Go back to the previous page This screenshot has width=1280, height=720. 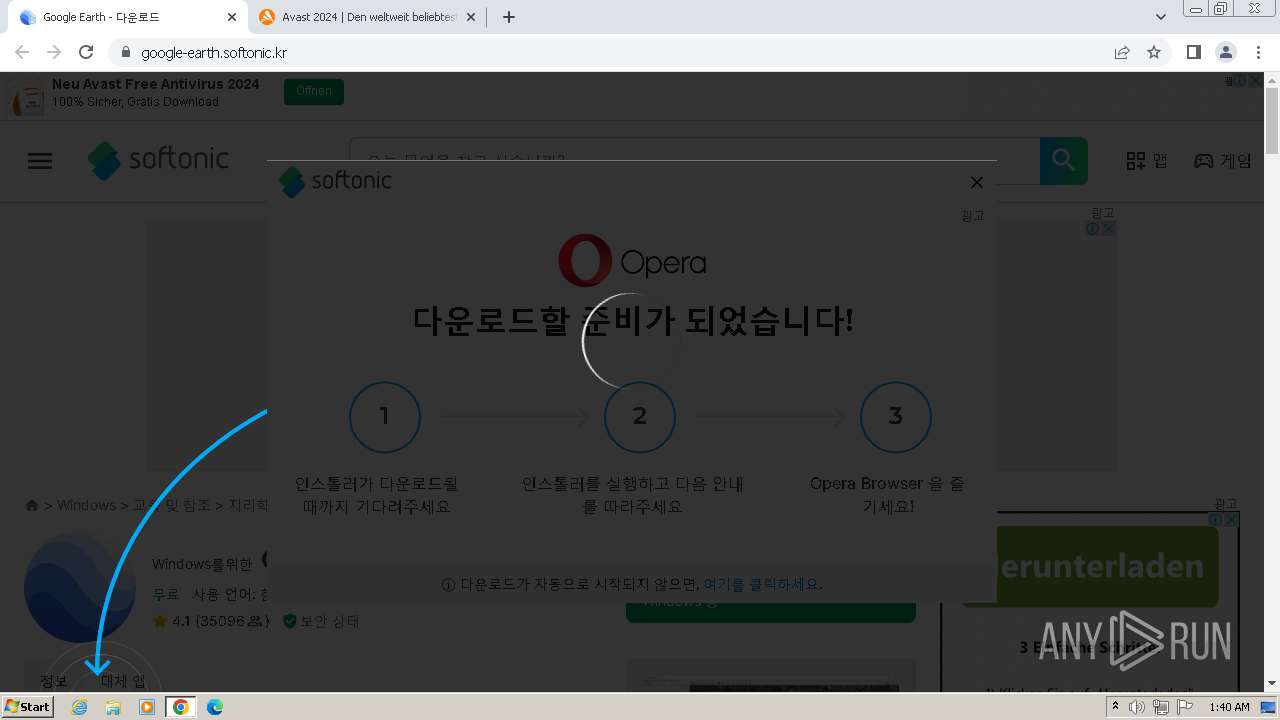pos(22,52)
